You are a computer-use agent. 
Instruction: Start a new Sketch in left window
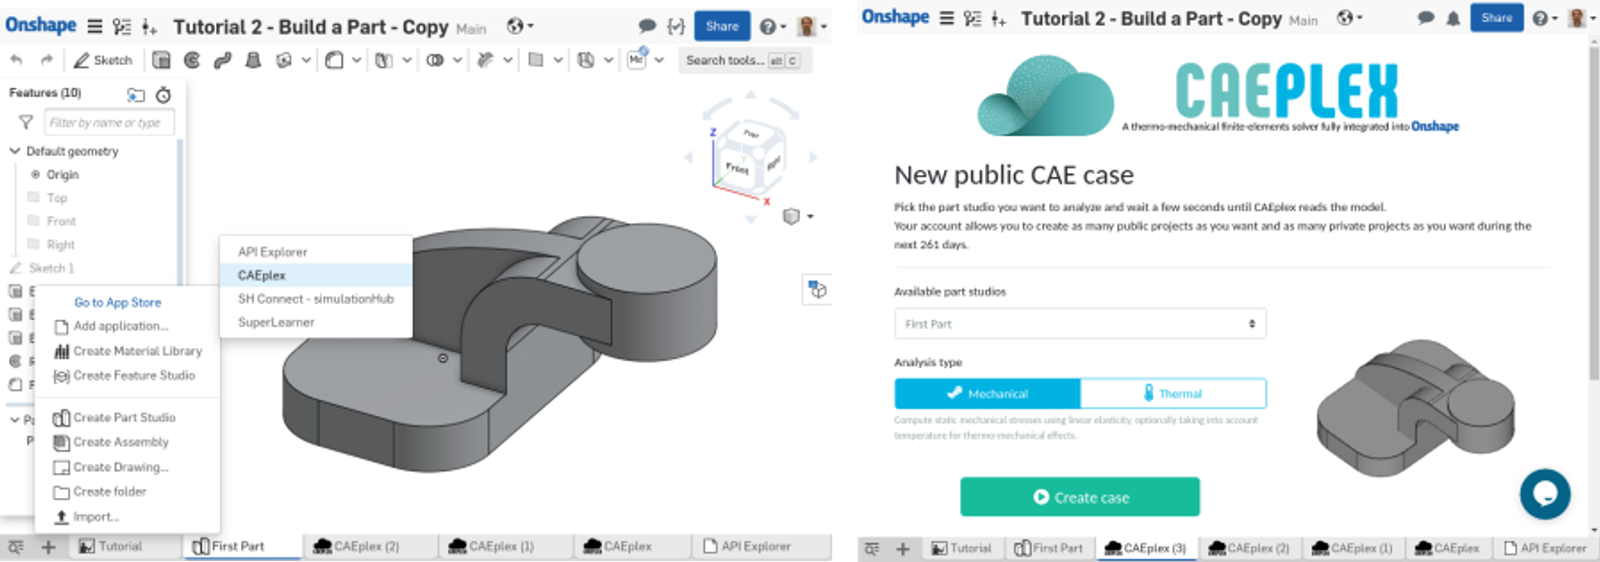(x=103, y=60)
